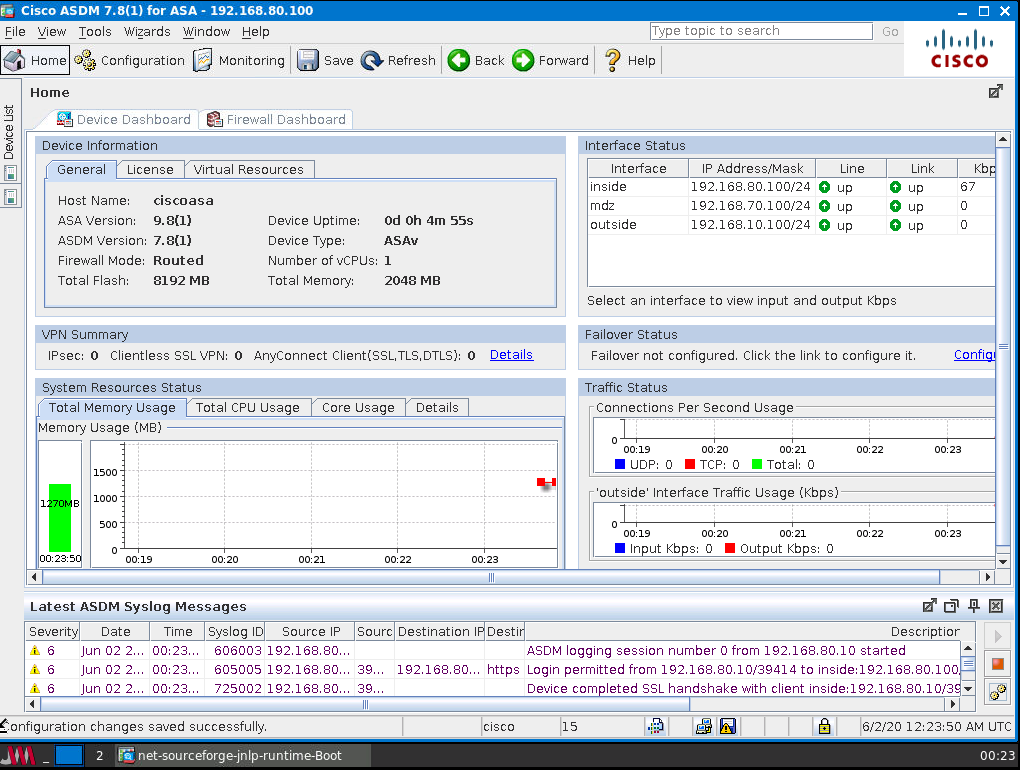
Task: Save configuration with the floppy disk icon
Action: pyautogui.click(x=325, y=60)
